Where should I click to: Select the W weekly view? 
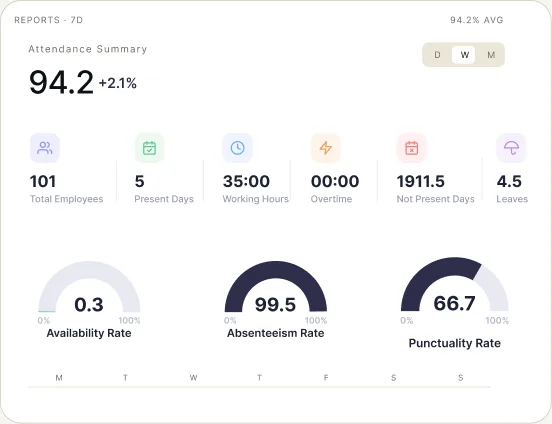[x=464, y=55]
